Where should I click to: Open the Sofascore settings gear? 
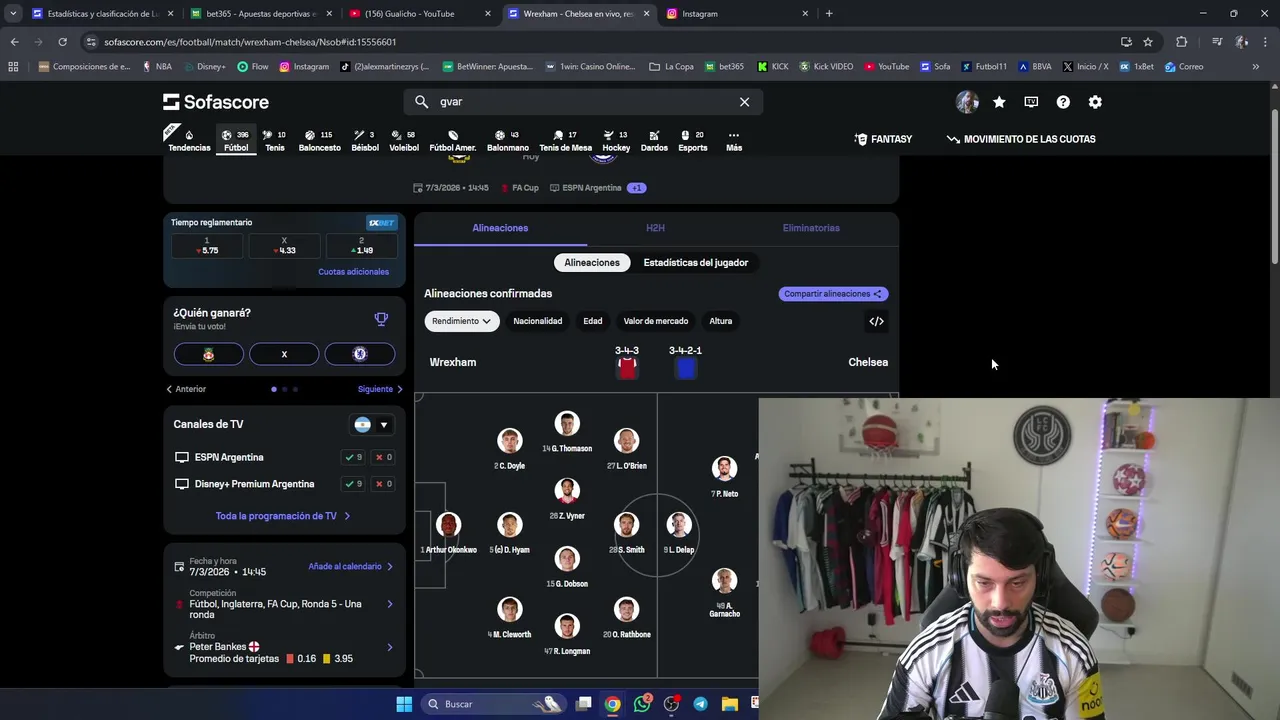pyautogui.click(x=1095, y=102)
